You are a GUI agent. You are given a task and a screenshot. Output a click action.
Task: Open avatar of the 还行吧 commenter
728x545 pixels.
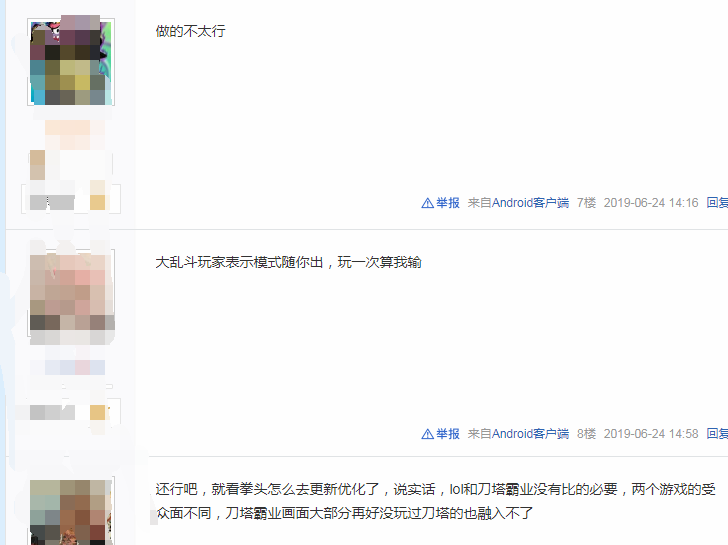(x=71, y=512)
